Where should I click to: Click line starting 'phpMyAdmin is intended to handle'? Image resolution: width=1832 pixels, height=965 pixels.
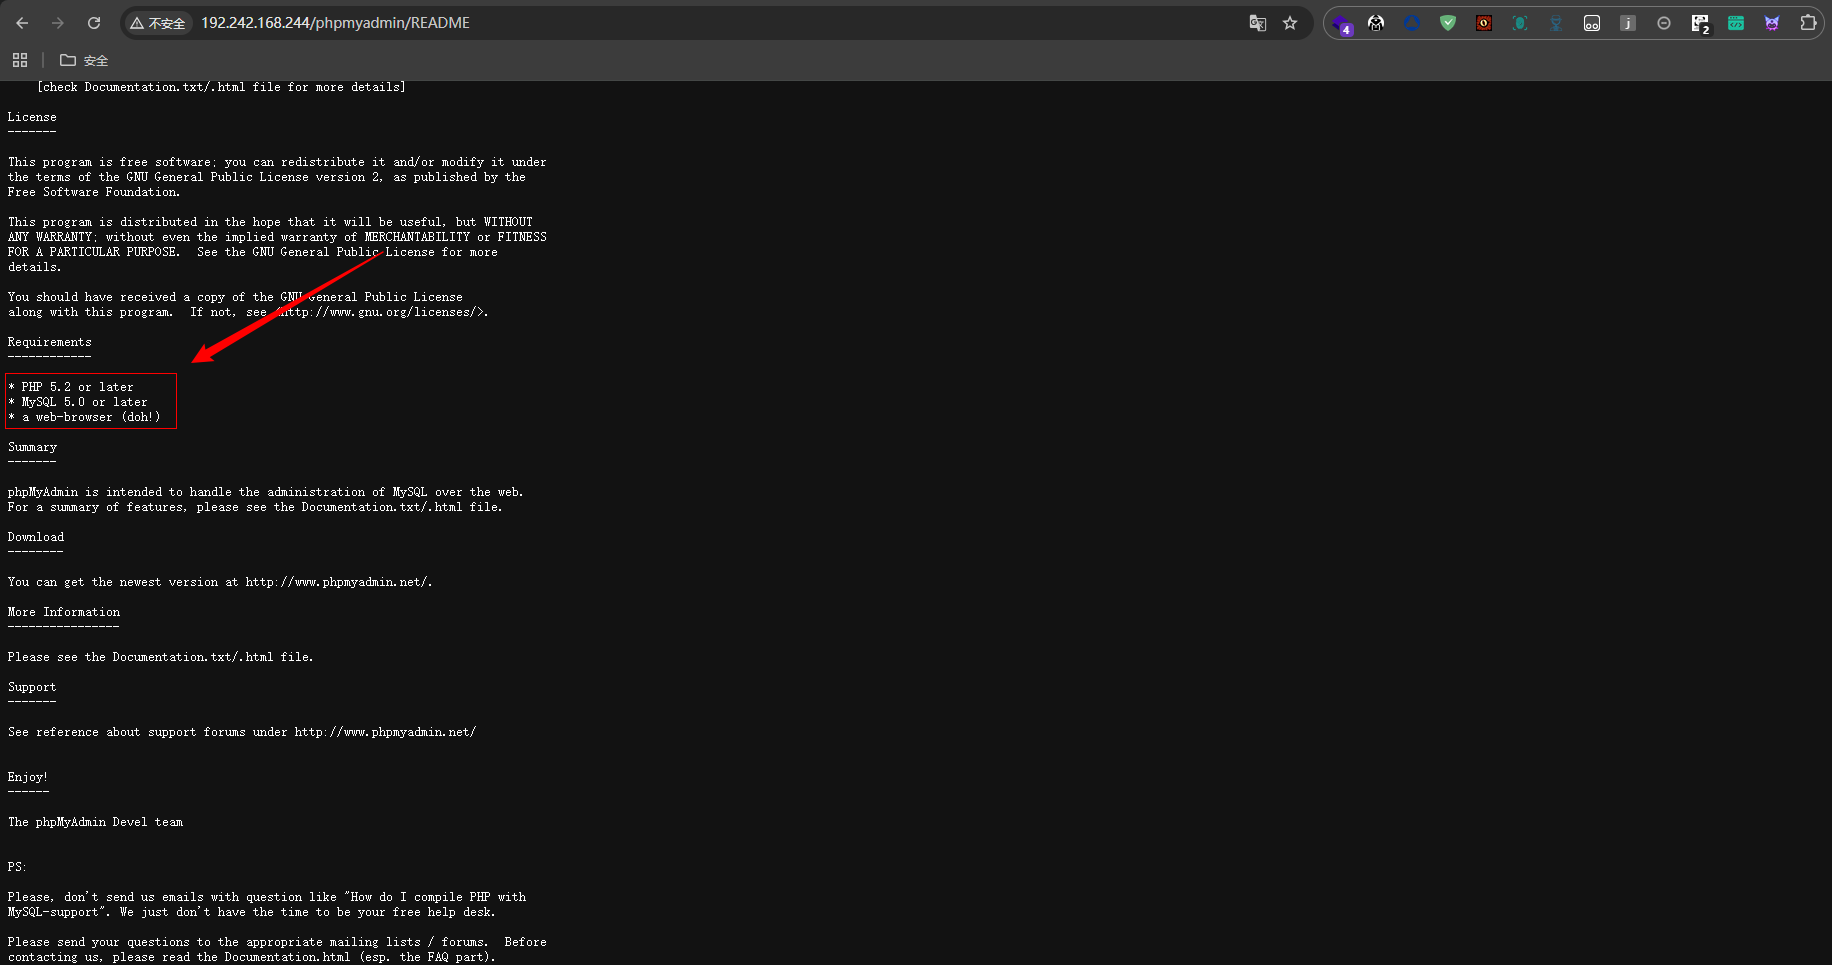coord(266,492)
